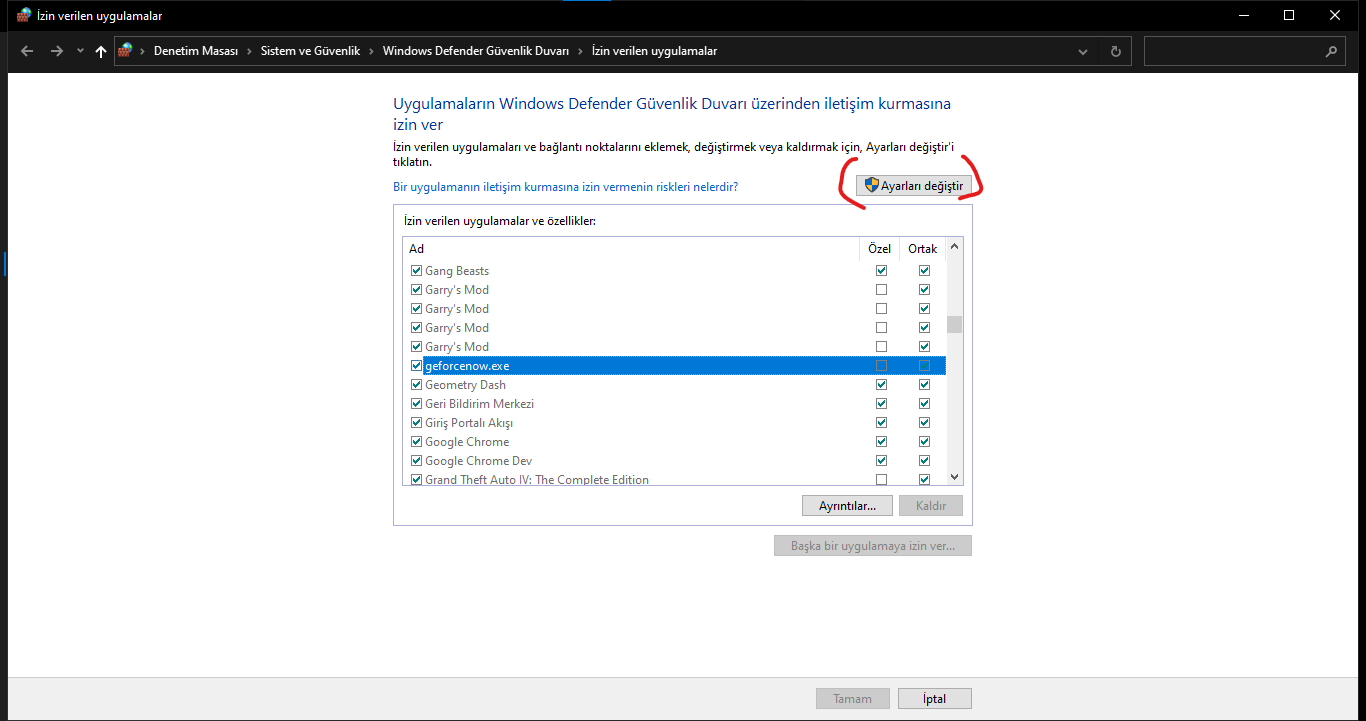Toggle Ortak for Google Chrome Dev
Screen dimensions: 1366x721
924,461
